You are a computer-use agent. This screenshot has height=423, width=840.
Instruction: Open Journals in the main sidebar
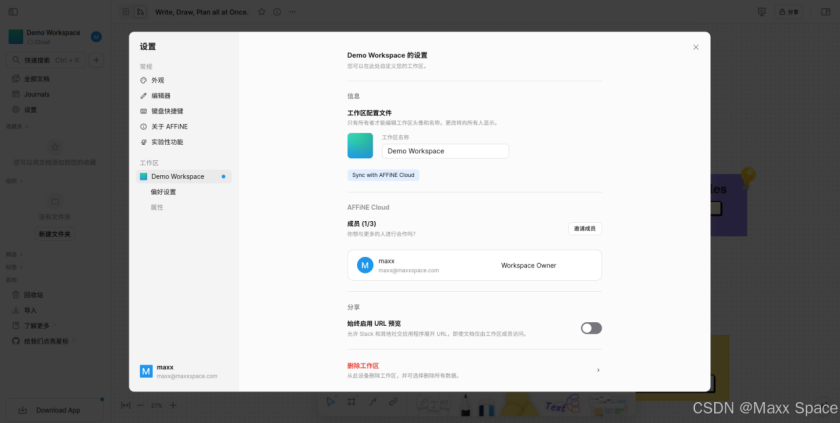[x=55, y=94]
